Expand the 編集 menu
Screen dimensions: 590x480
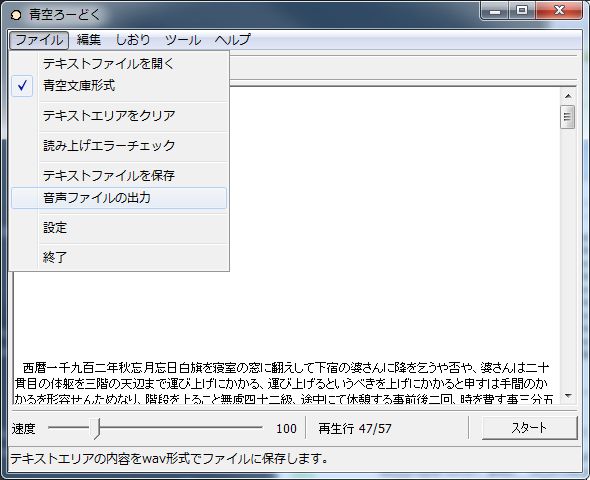tap(89, 40)
